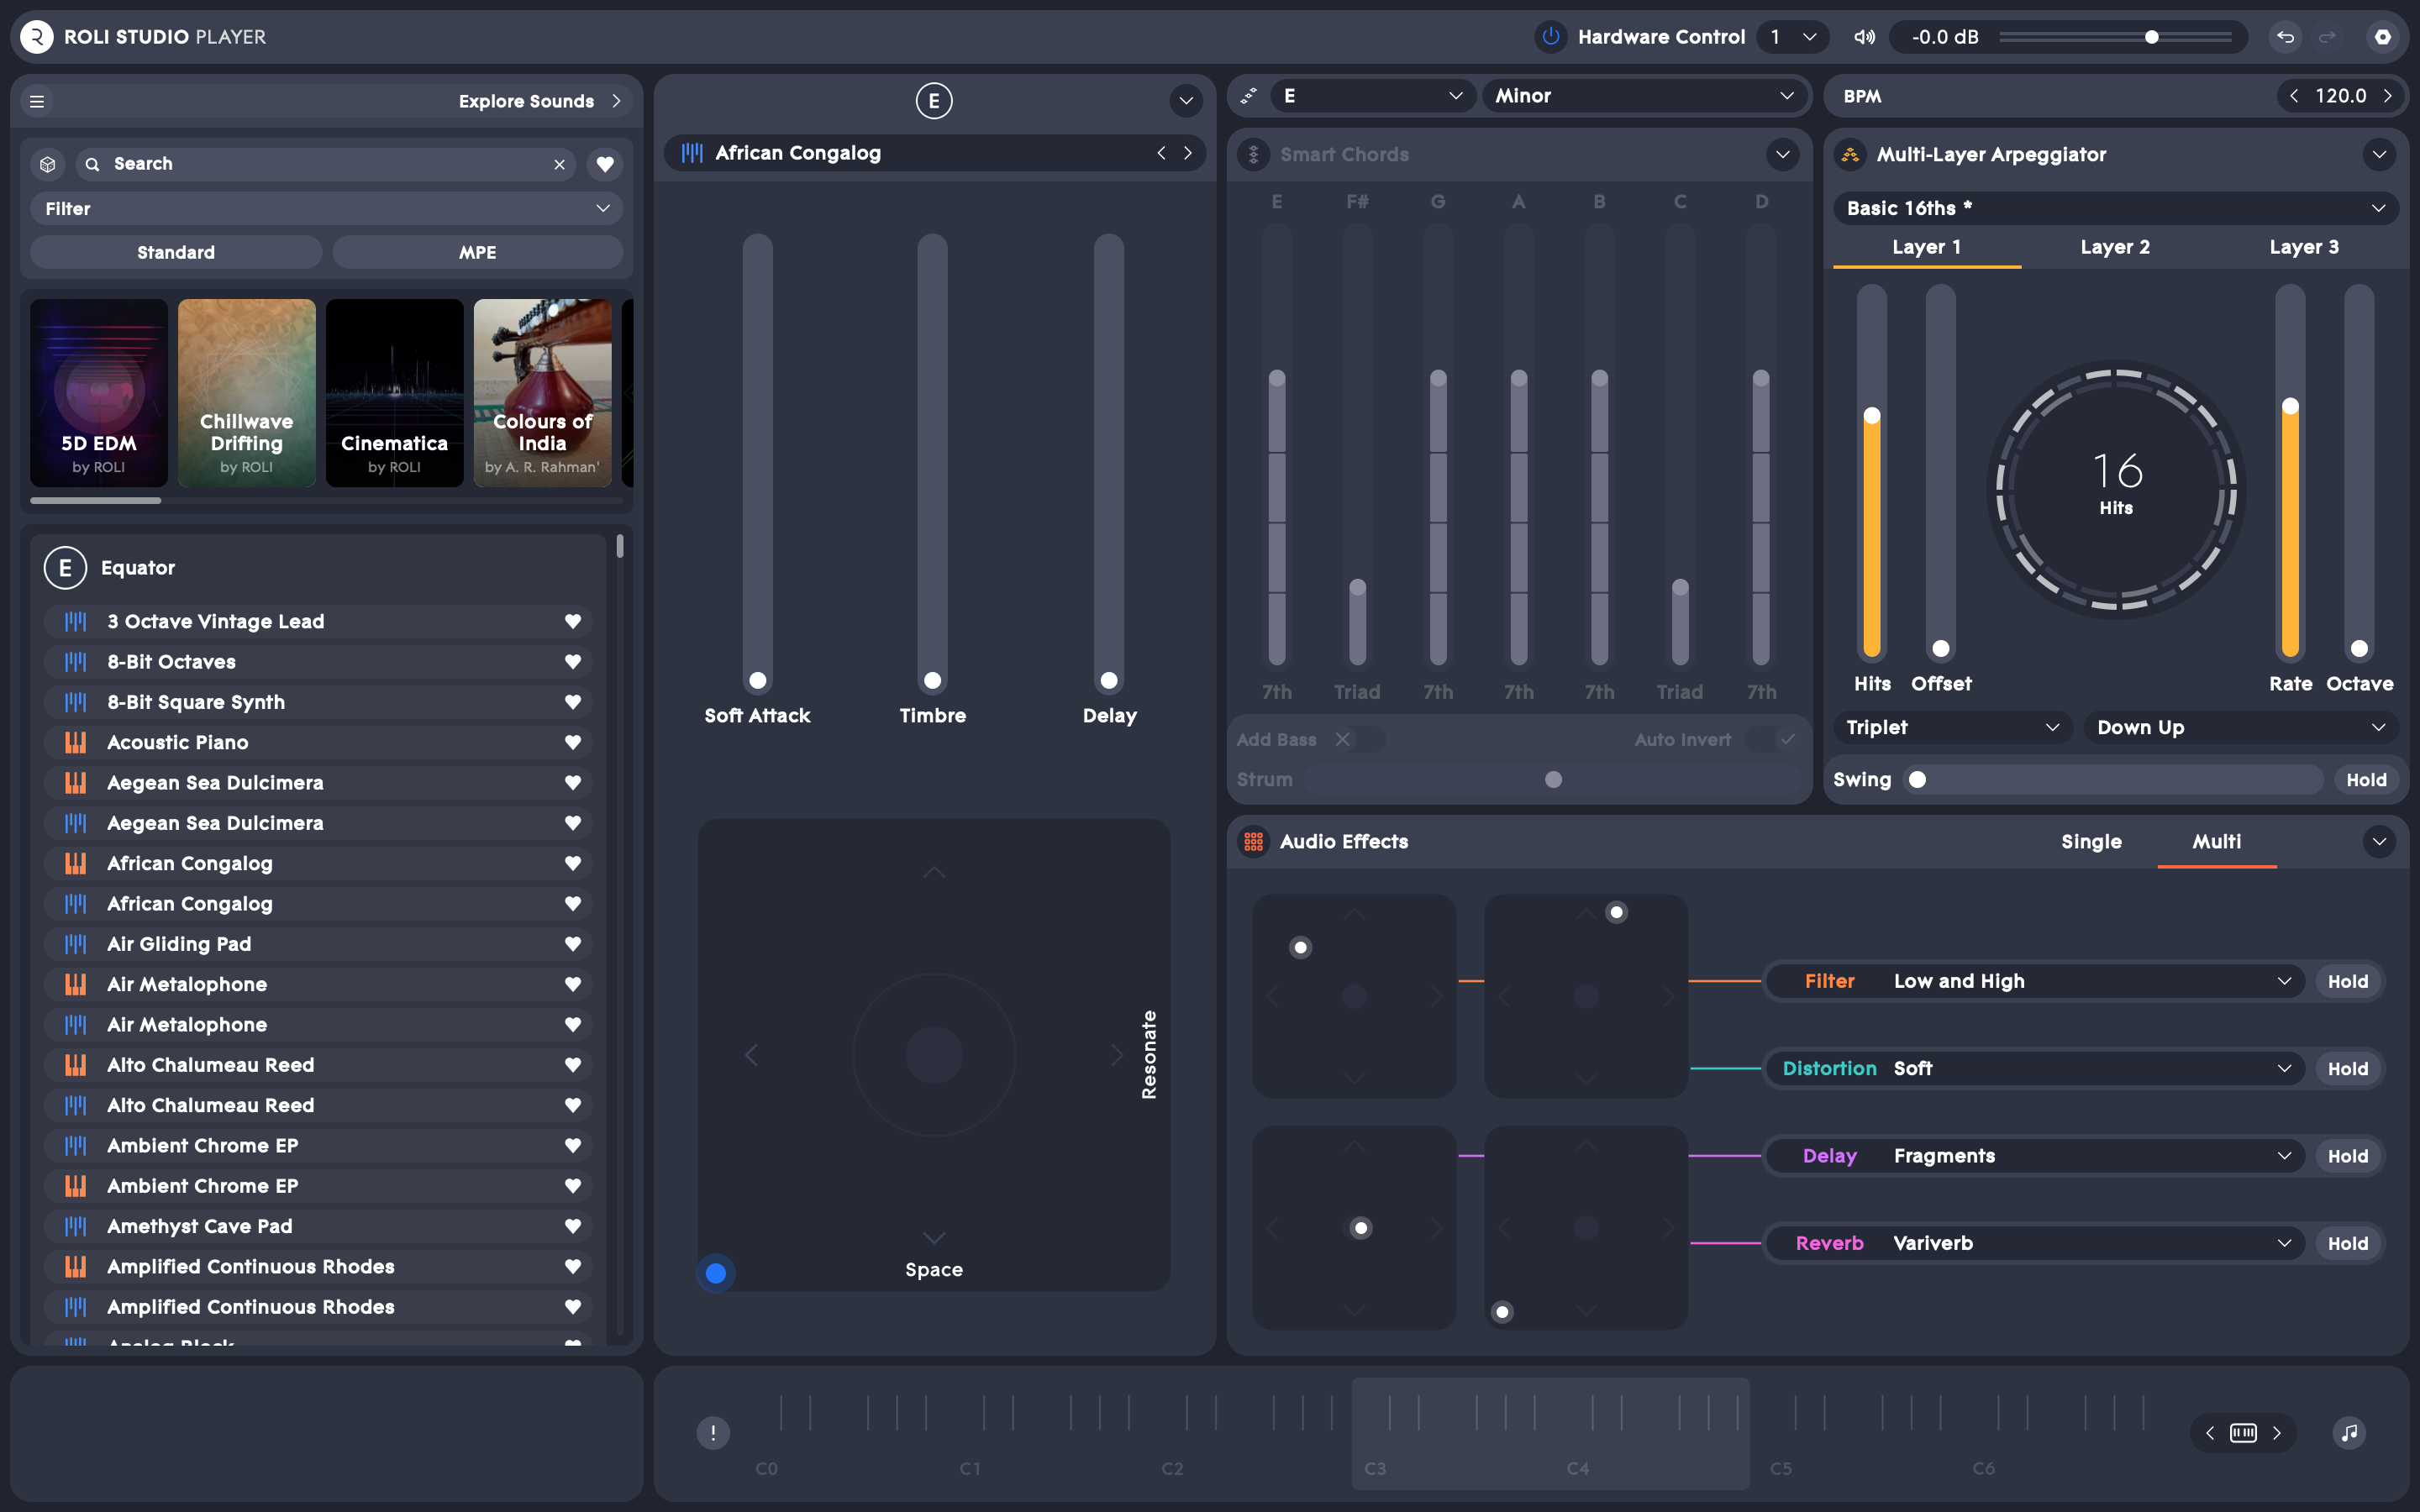2420x1512 pixels.
Task: Switch to the Layer 2 arpeggiator tab
Action: (x=2114, y=247)
